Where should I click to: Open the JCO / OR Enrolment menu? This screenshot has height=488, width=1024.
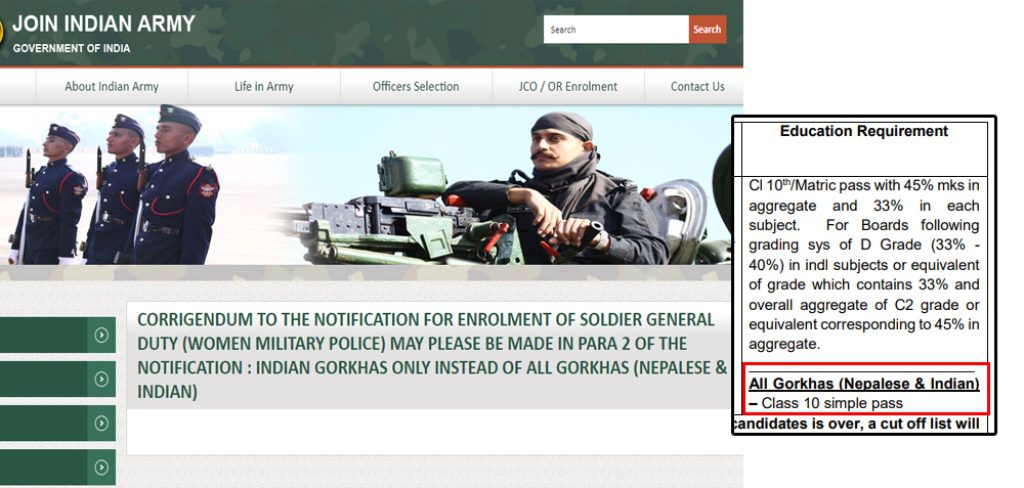click(x=568, y=86)
